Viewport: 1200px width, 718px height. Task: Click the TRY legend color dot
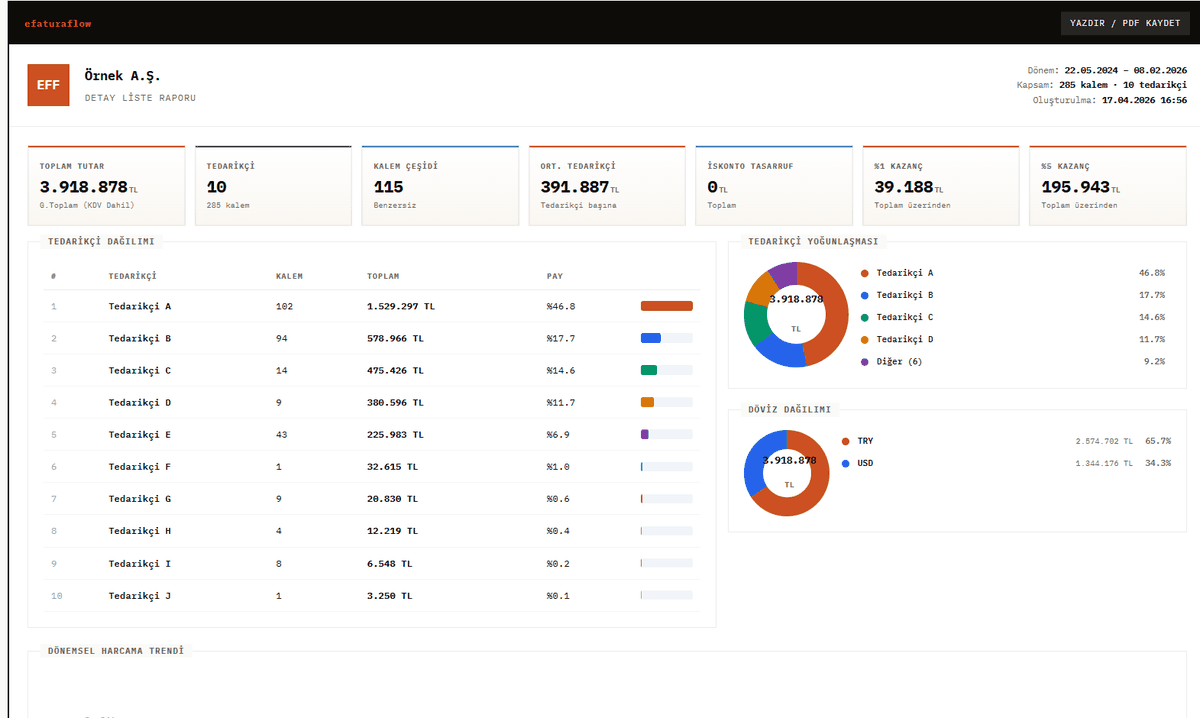[x=846, y=441]
